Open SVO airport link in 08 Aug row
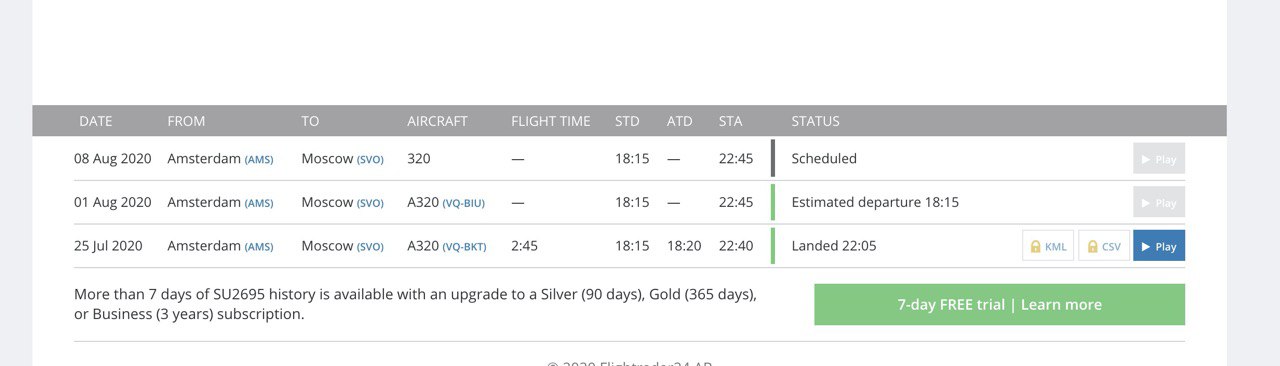1280x366 pixels. pyautogui.click(x=370, y=159)
